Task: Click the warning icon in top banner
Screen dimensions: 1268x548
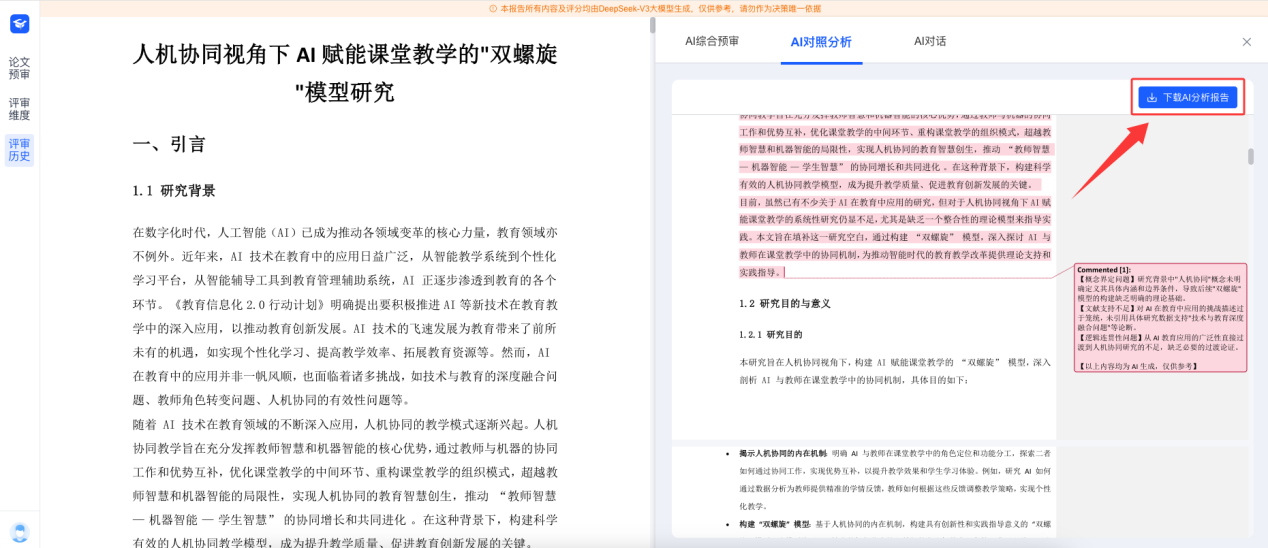Action: point(493,8)
